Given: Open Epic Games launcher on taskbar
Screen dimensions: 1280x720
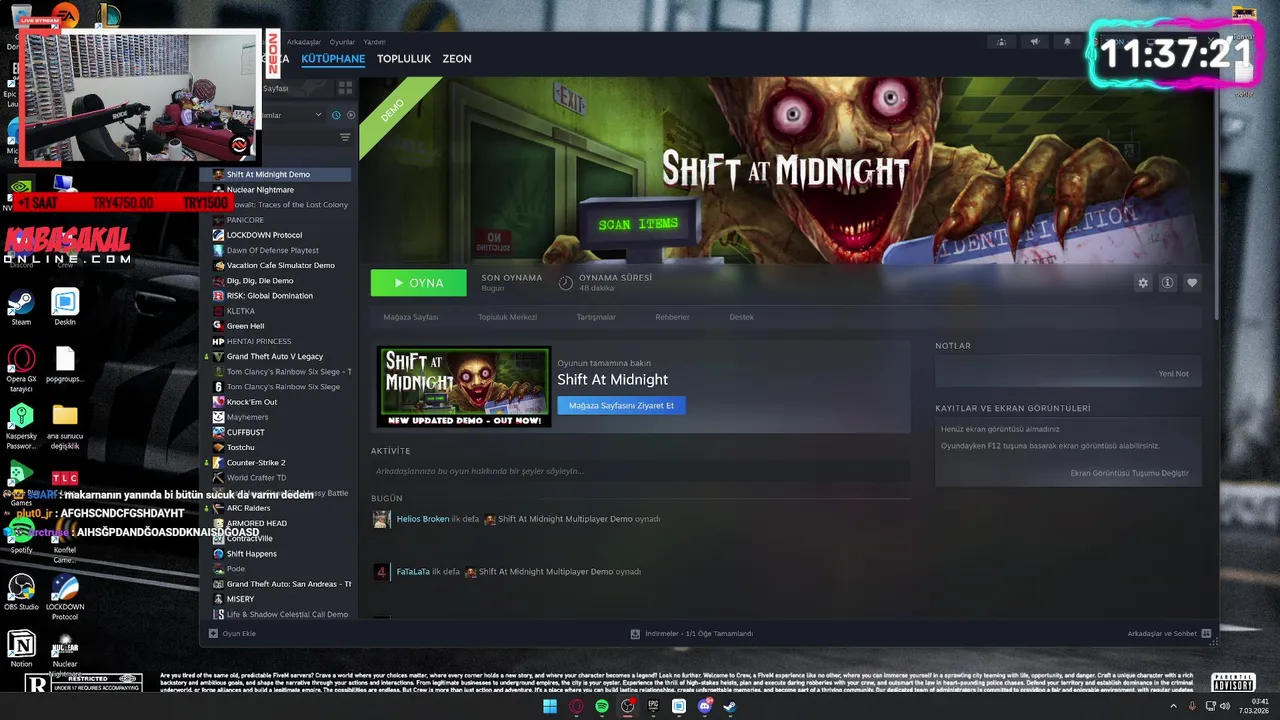Looking at the screenshot, I should pos(653,706).
